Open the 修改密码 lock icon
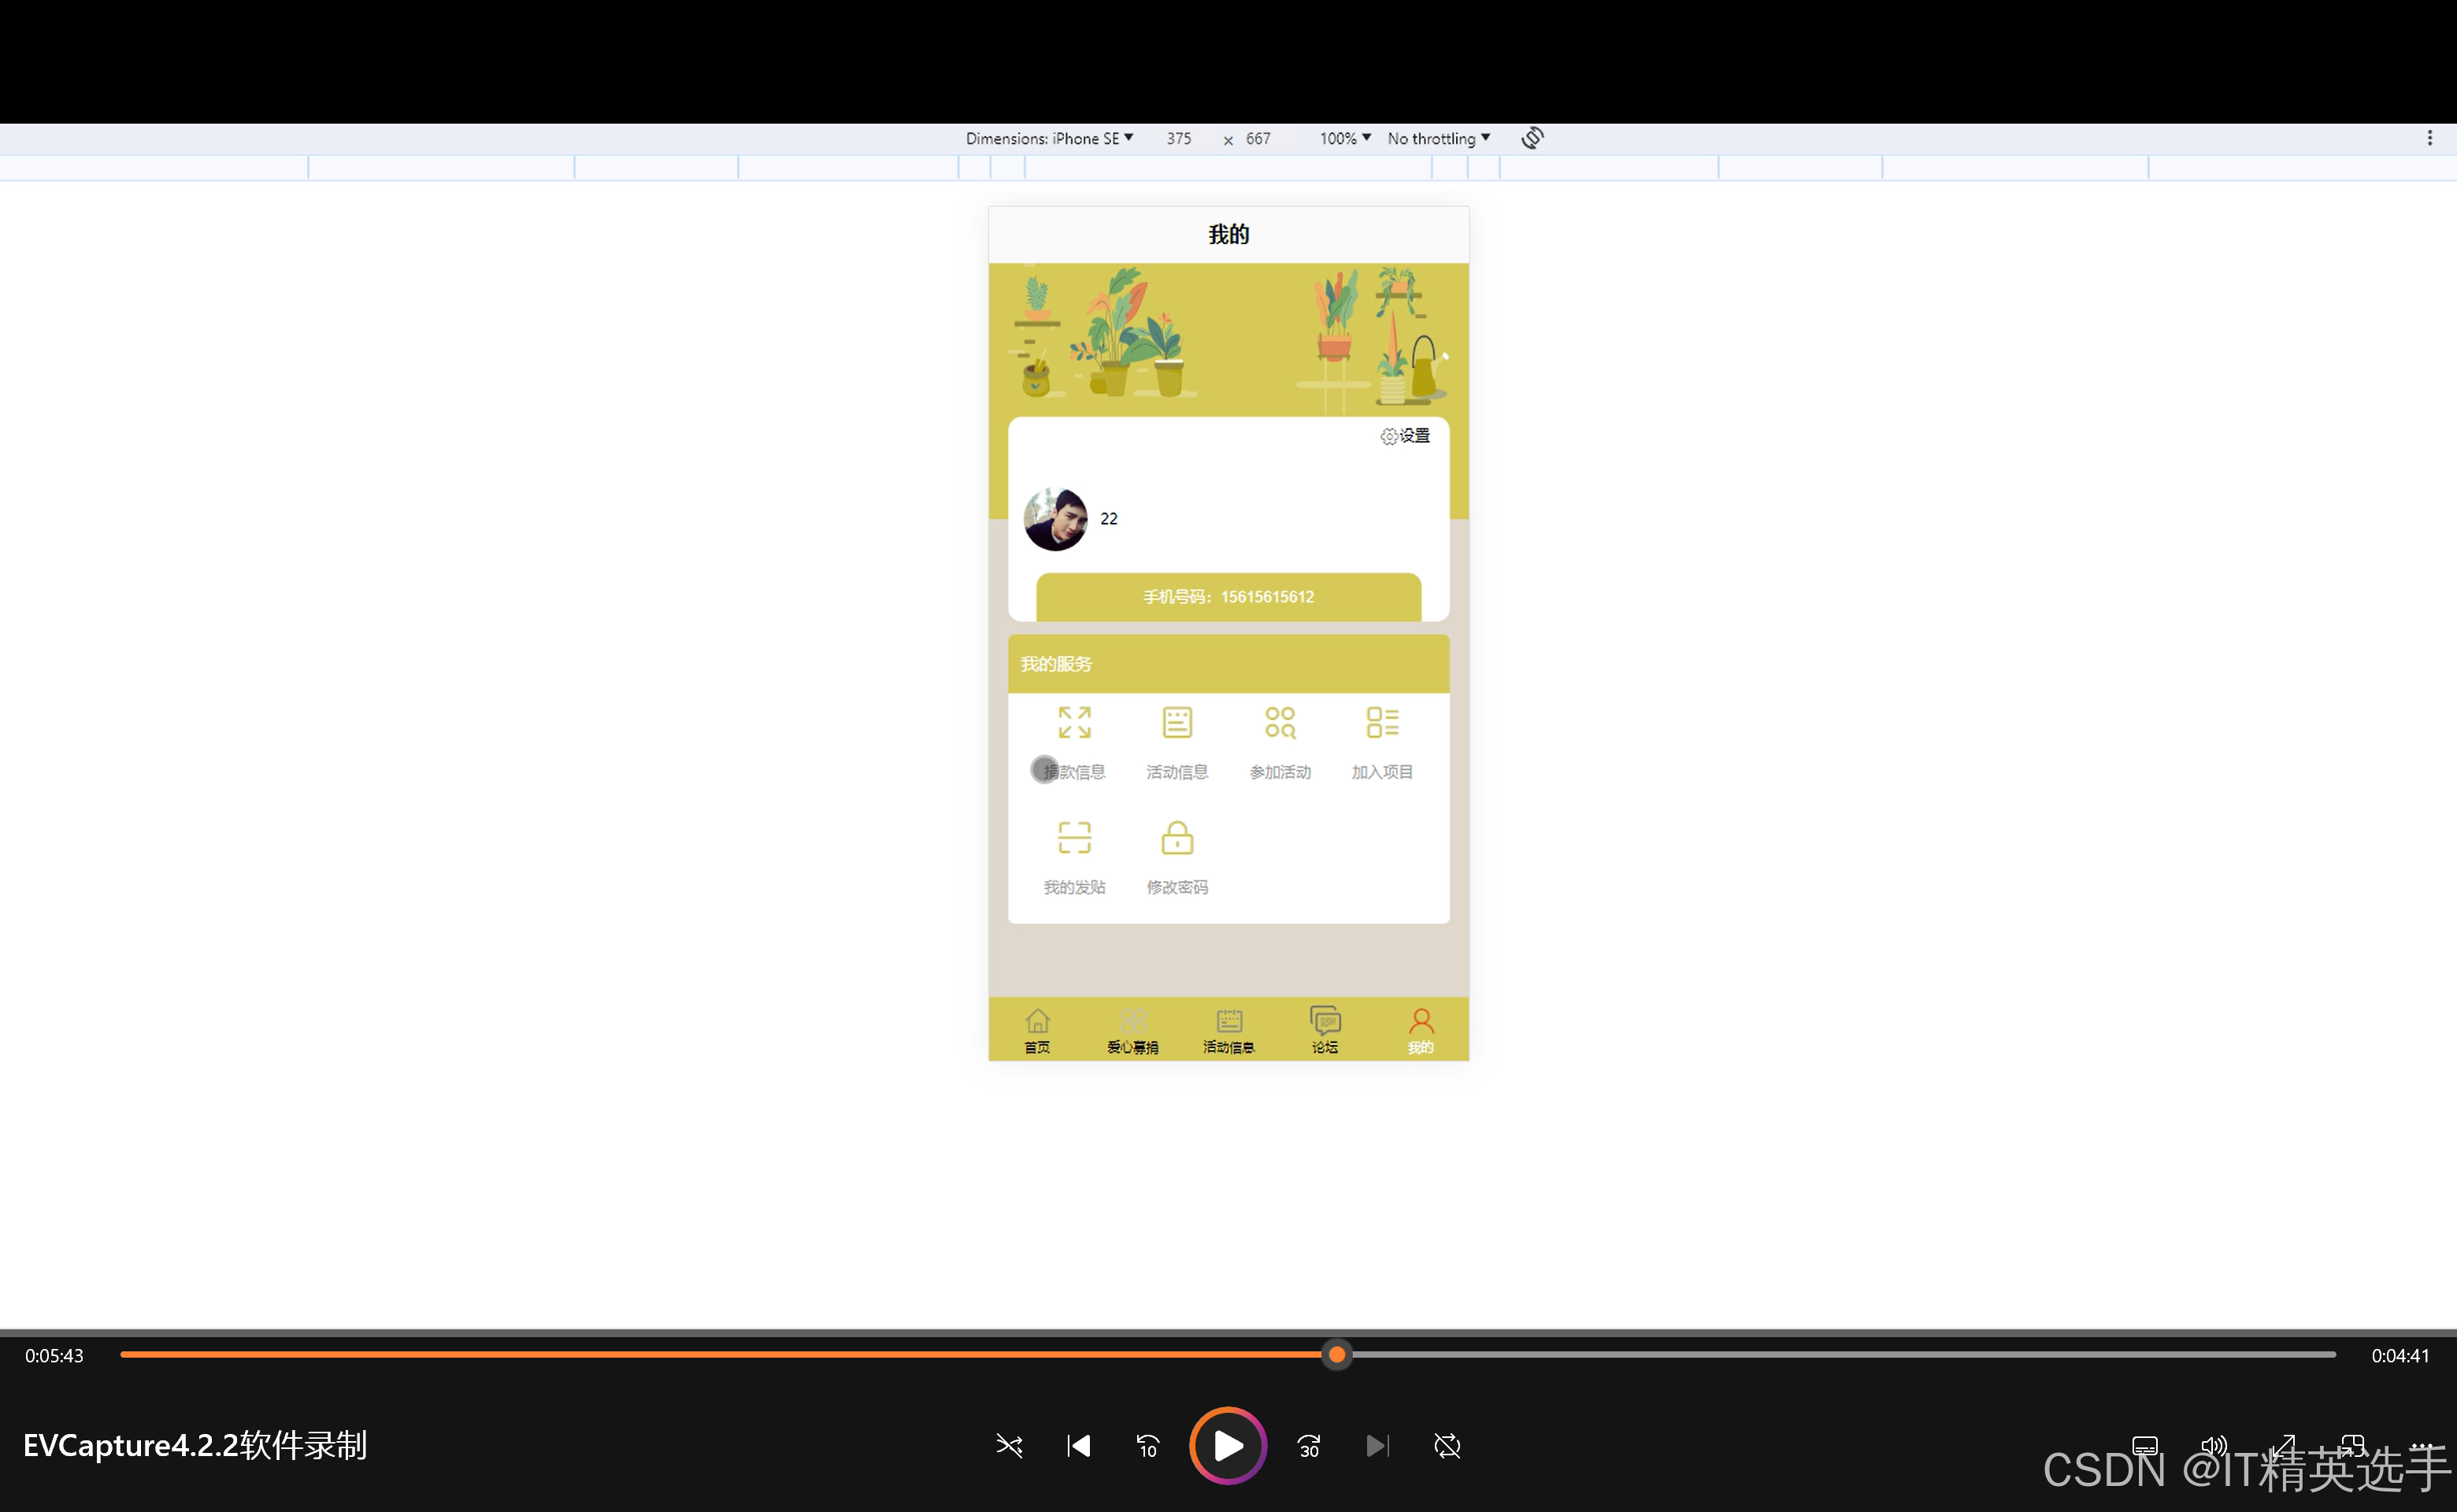2457x1512 pixels. coord(1177,838)
